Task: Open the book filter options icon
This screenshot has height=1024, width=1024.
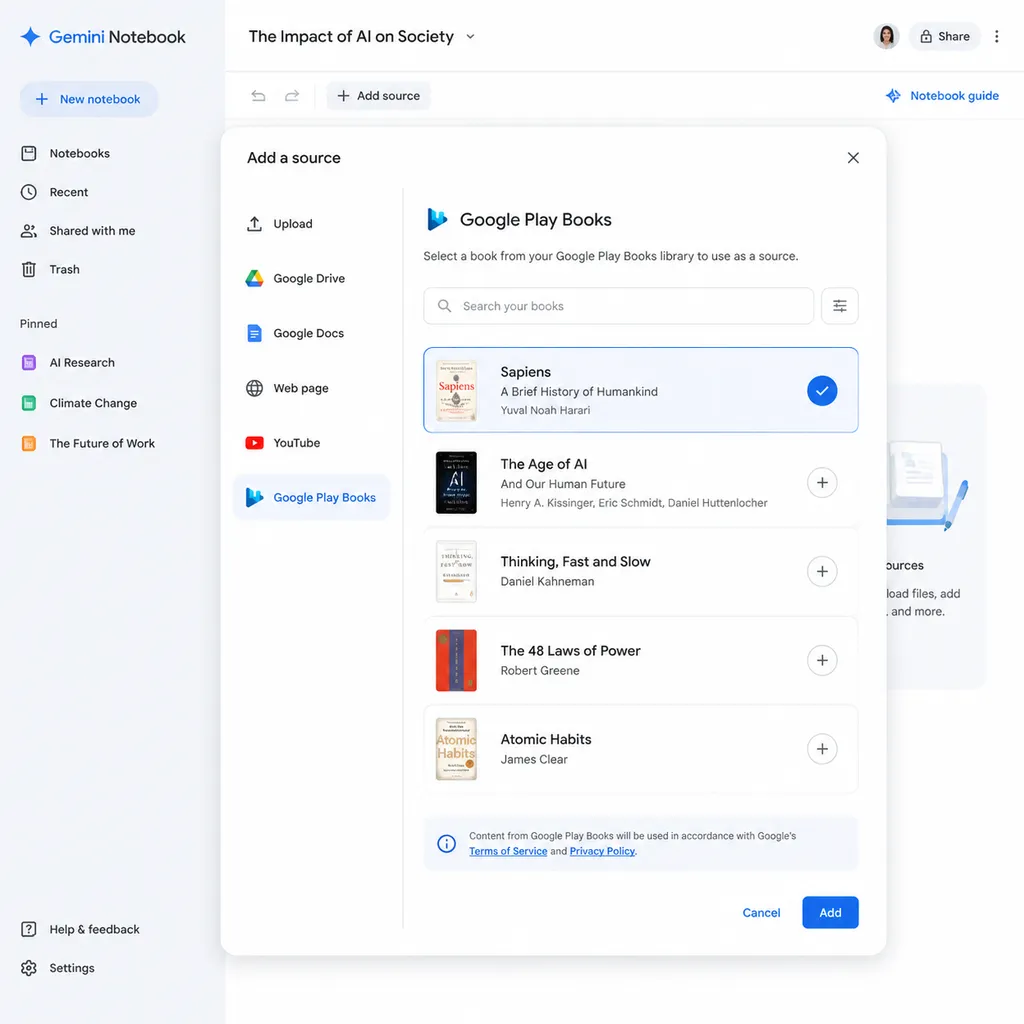Action: click(x=840, y=306)
